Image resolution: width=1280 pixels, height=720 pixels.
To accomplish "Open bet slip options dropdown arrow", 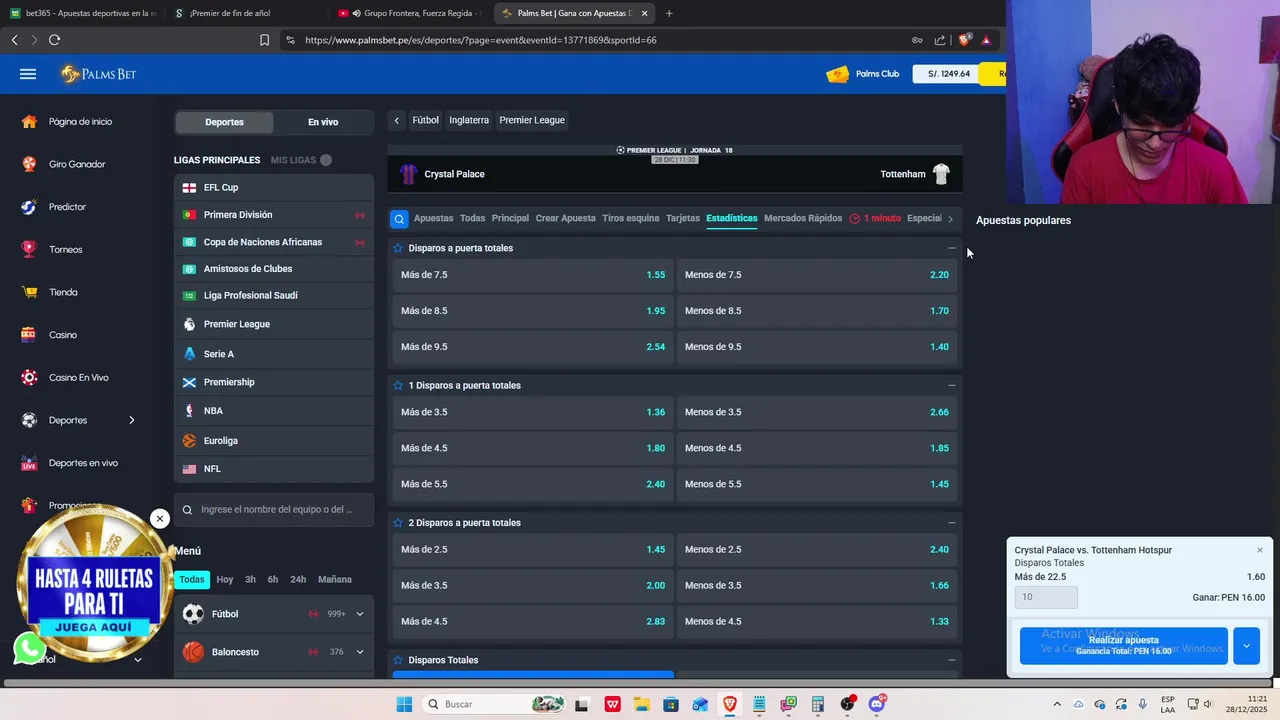I will click(x=1246, y=646).
